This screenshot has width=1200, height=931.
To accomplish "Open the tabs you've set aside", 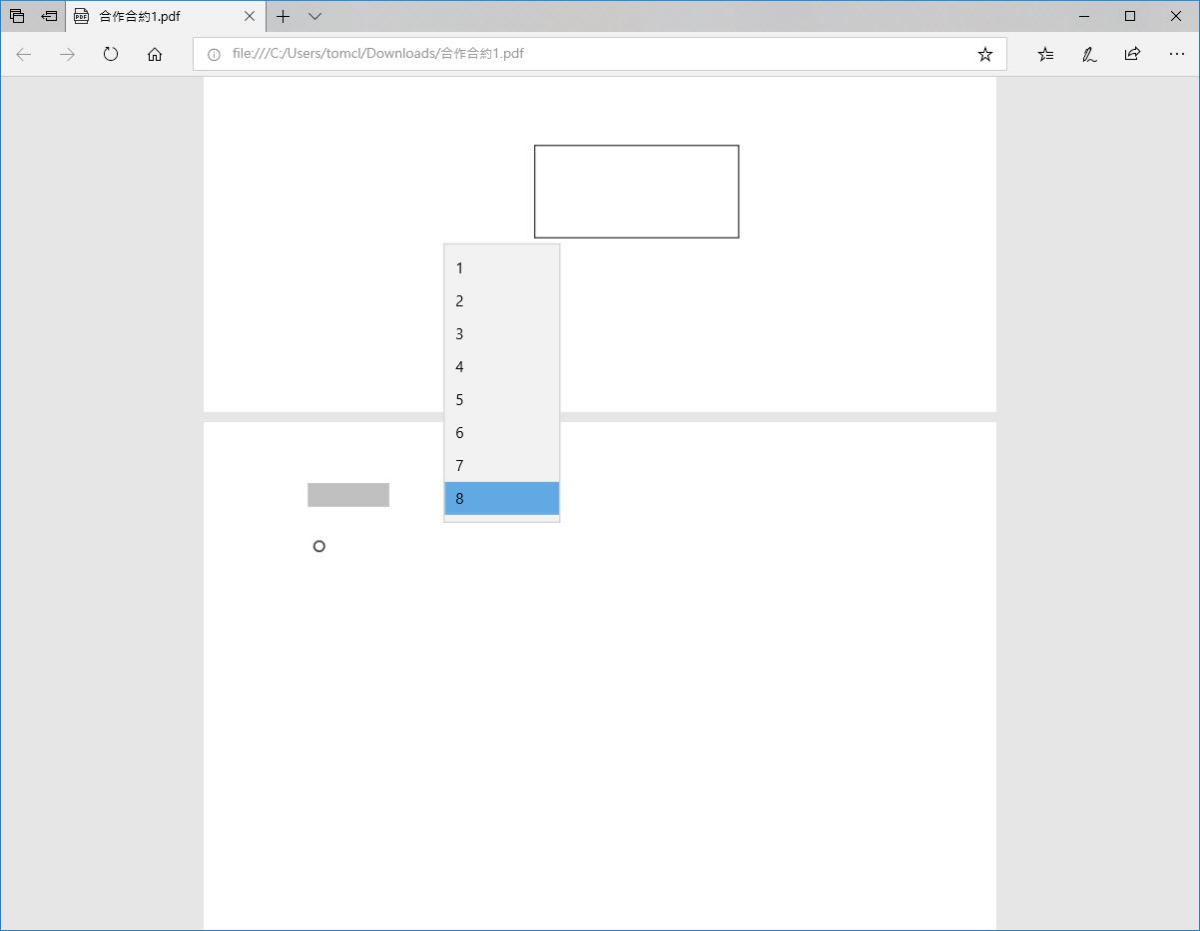I will click(17, 16).
